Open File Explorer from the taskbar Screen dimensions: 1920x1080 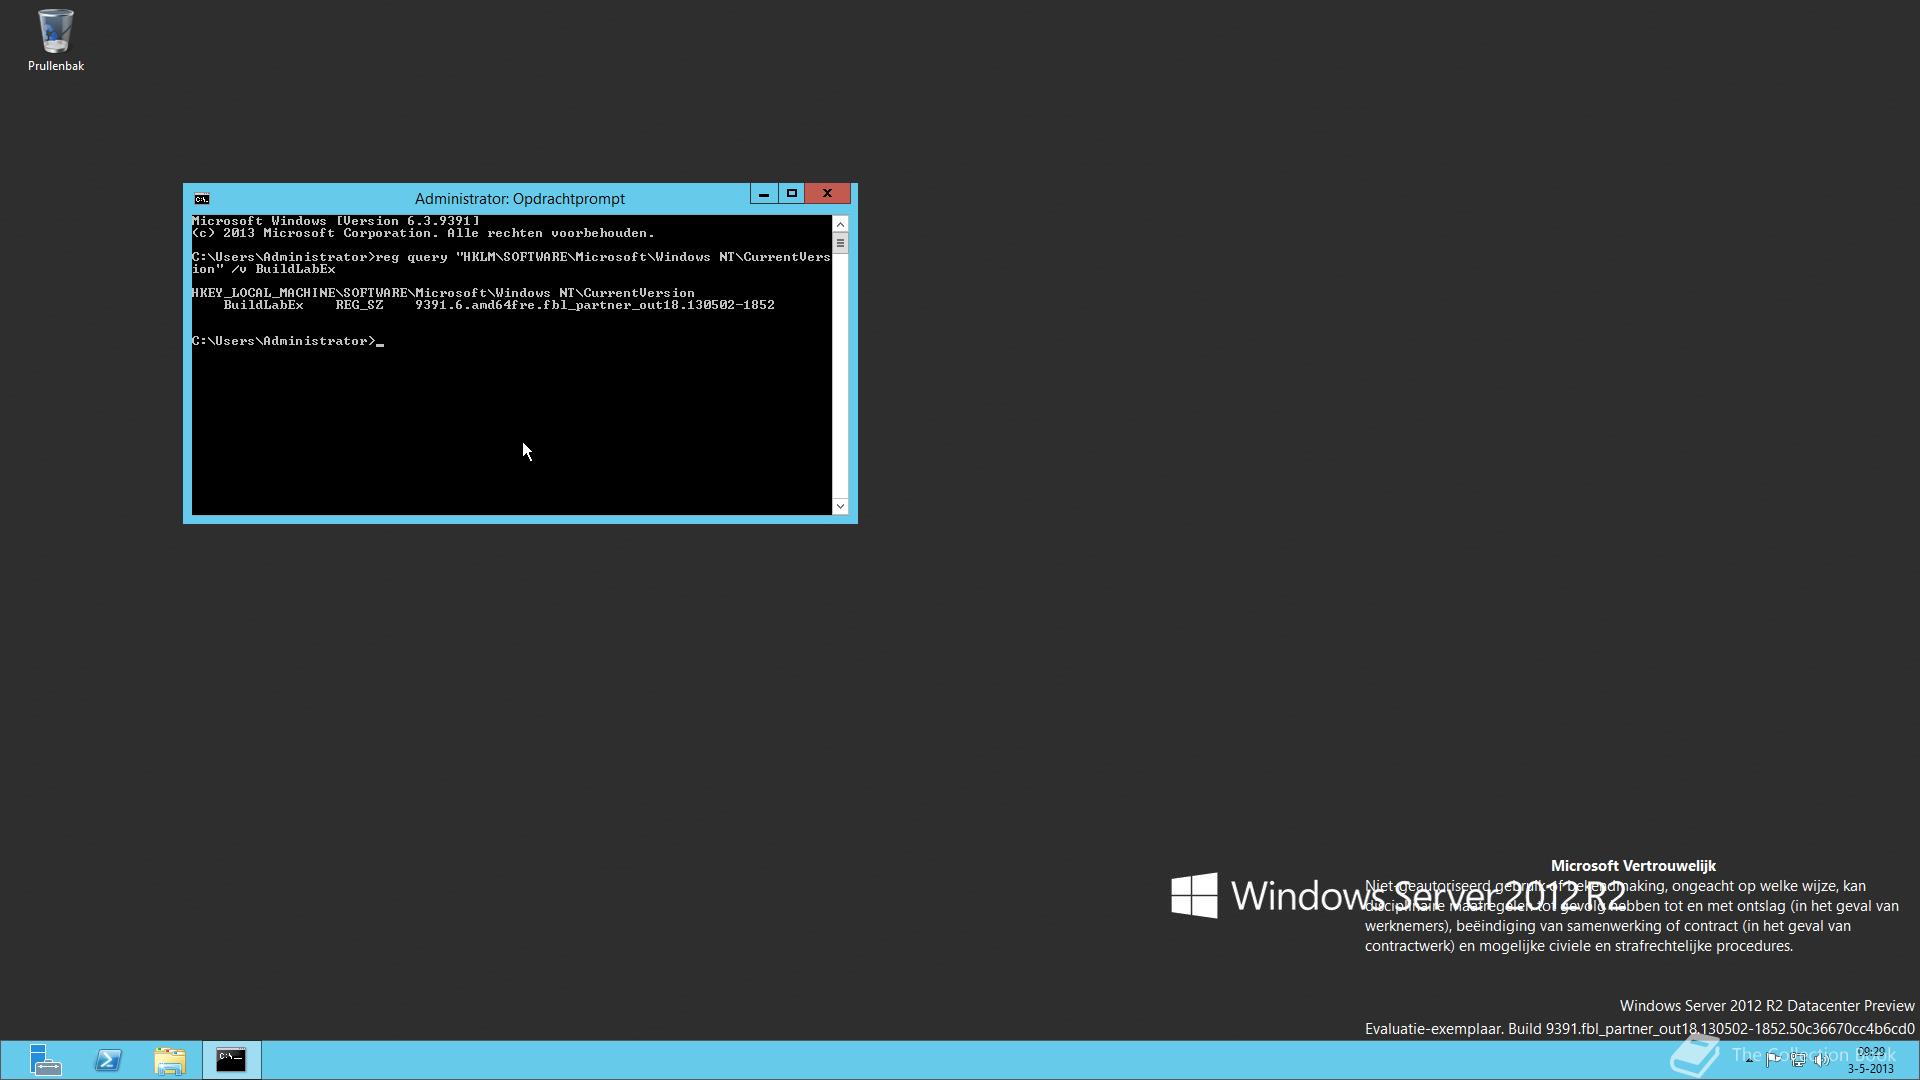click(x=170, y=1060)
